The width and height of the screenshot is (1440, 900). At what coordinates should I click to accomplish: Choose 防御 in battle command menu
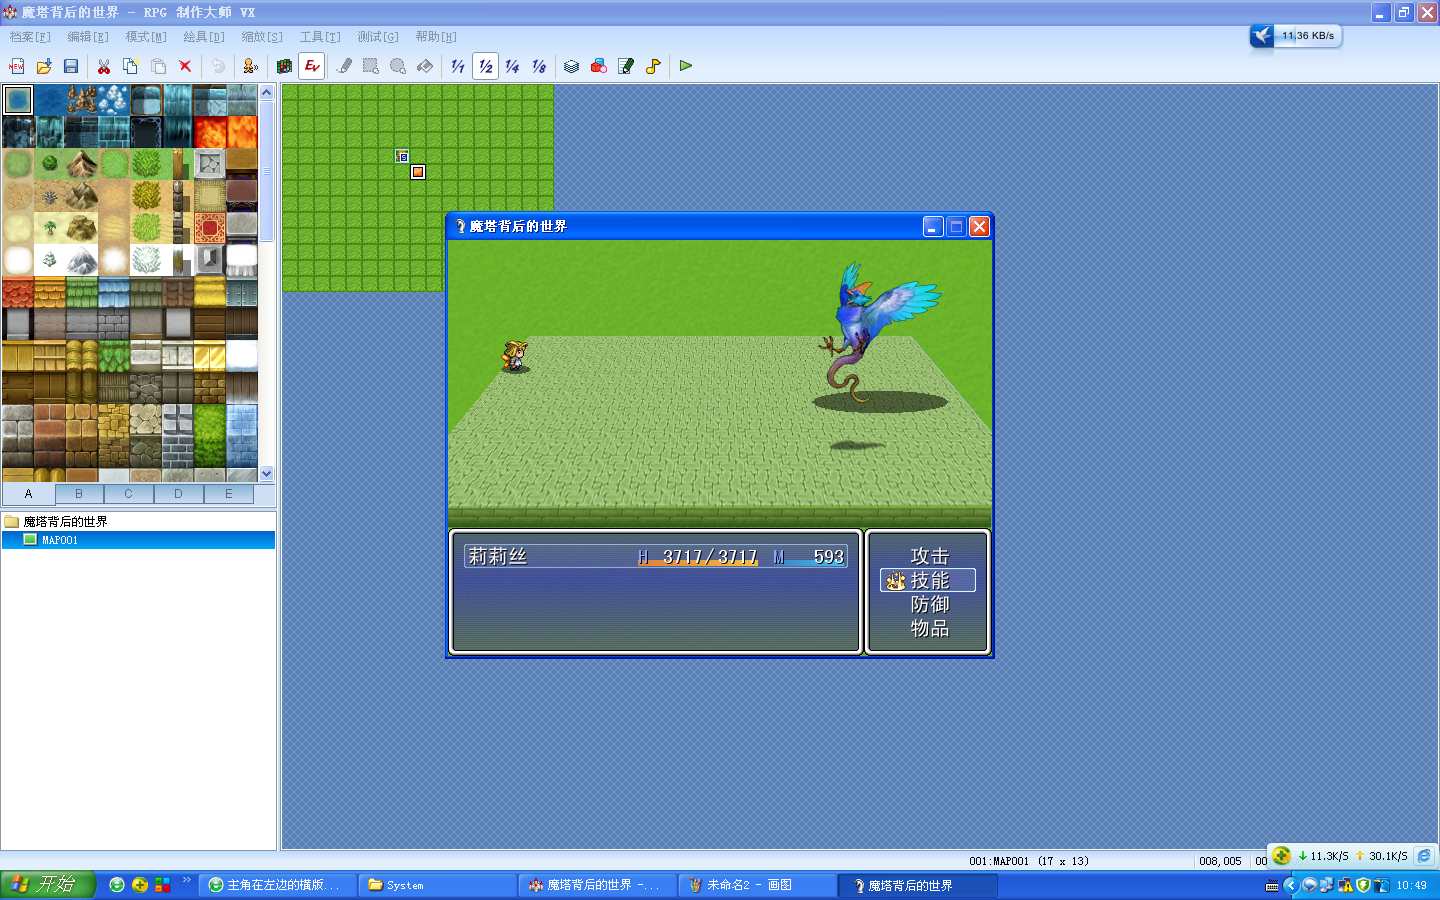point(929,604)
